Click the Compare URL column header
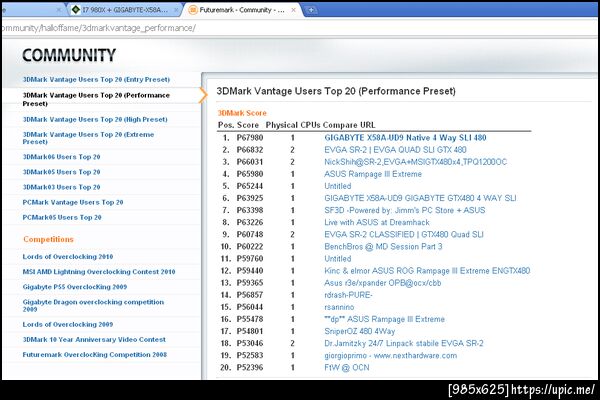 [349, 125]
